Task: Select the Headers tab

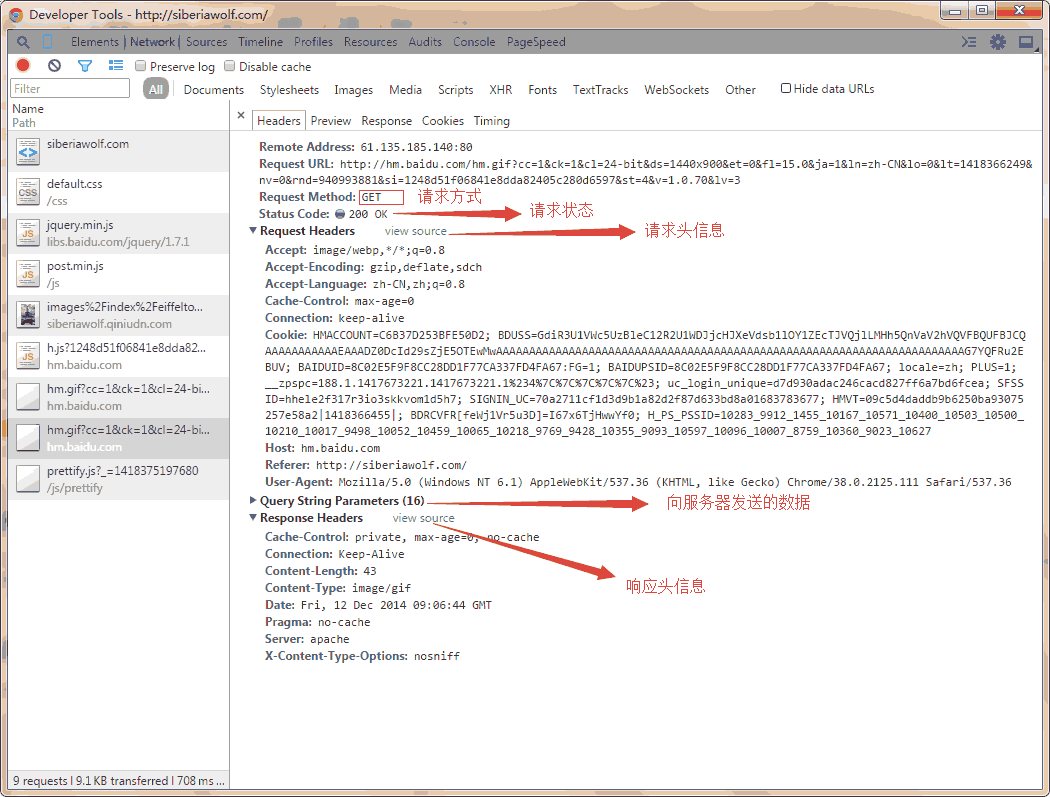Action: pyautogui.click(x=279, y=121)
